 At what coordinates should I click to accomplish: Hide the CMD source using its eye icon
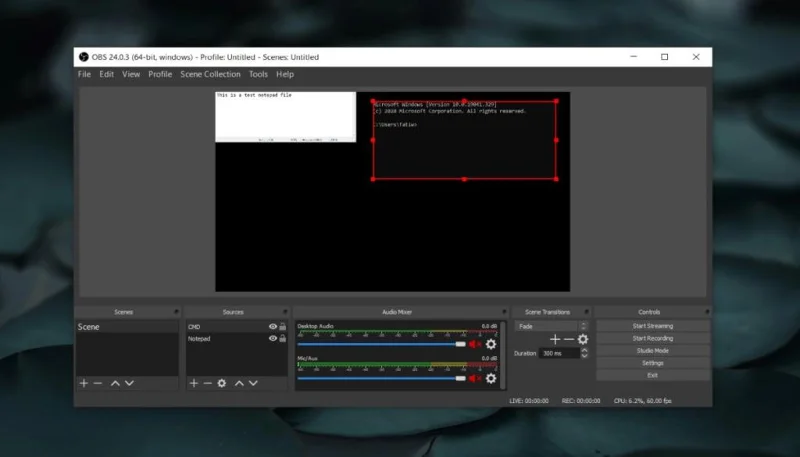272,327
